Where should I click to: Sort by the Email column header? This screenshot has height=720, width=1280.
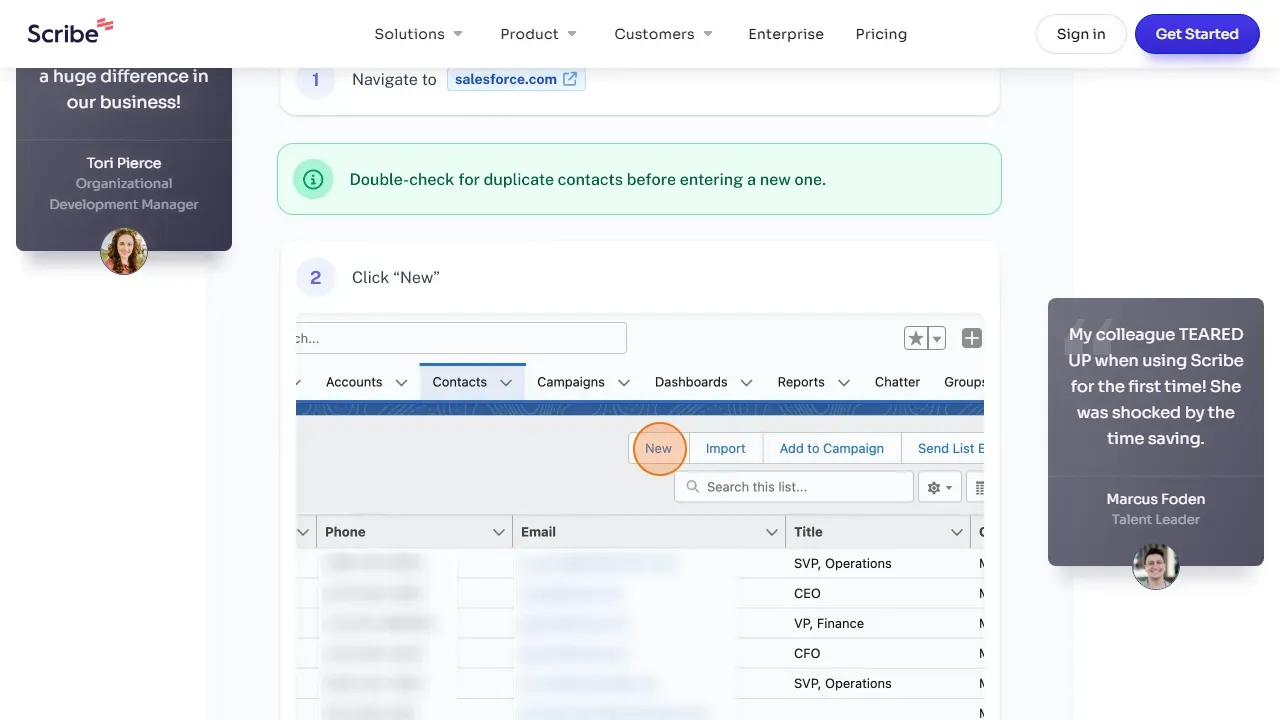pos(538,532)
